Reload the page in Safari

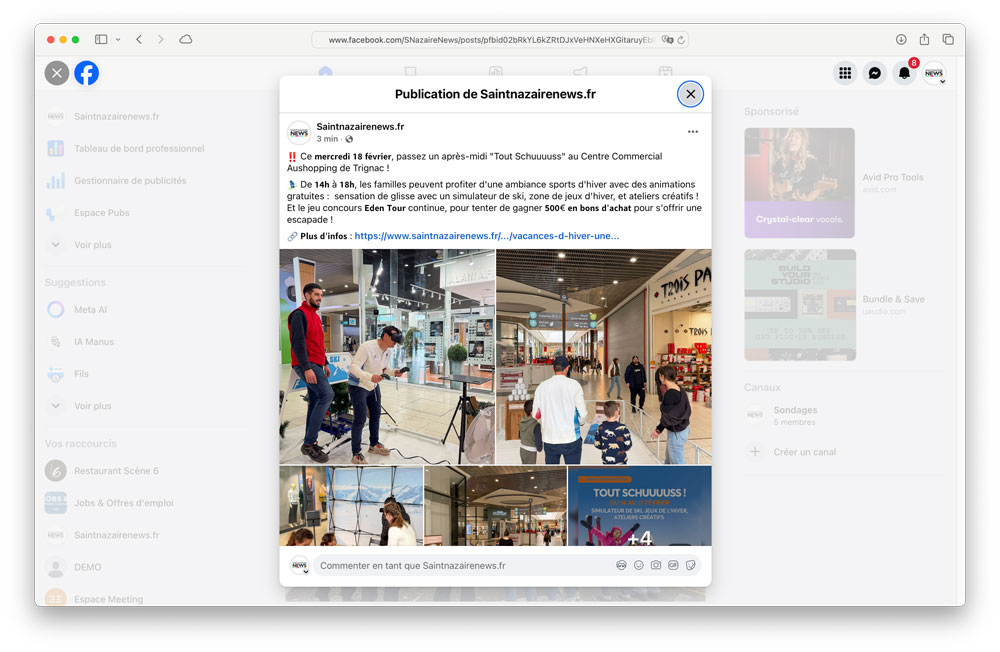[681, 40]
